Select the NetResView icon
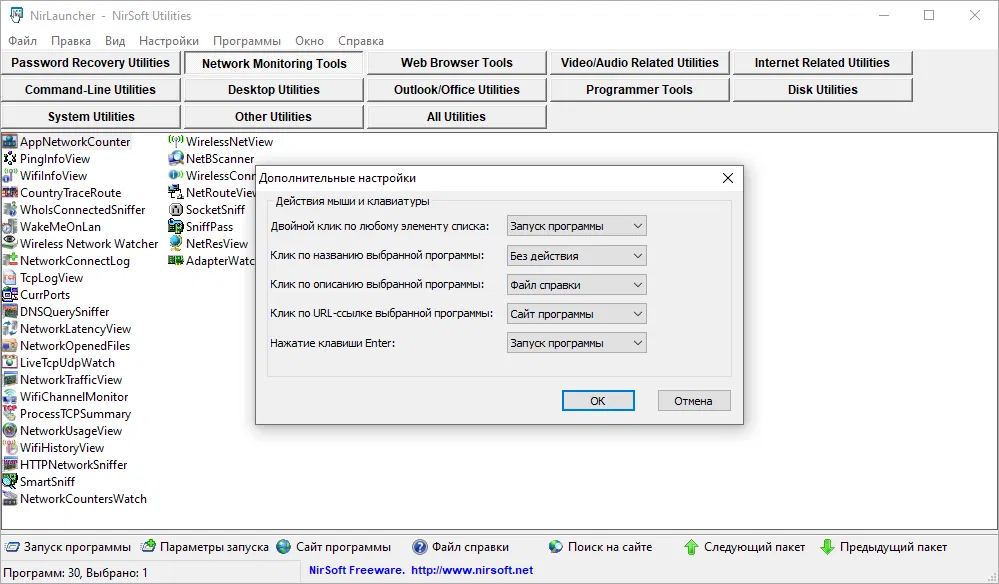 176,243
